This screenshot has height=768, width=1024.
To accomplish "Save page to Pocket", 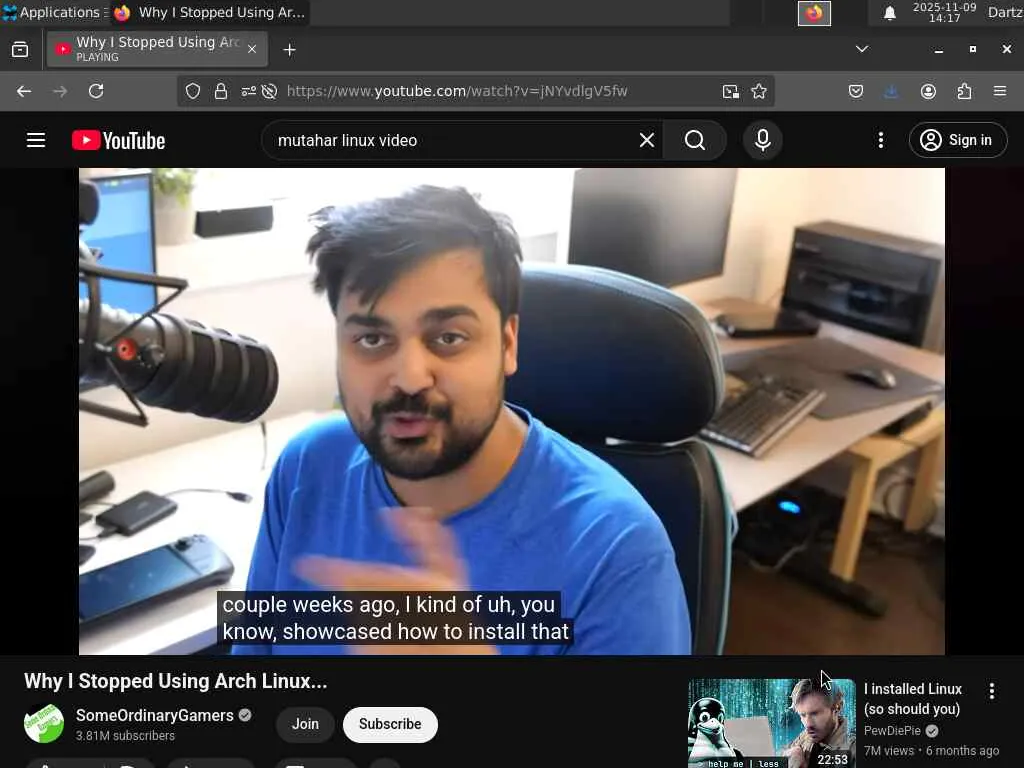I will click(856, 91).
